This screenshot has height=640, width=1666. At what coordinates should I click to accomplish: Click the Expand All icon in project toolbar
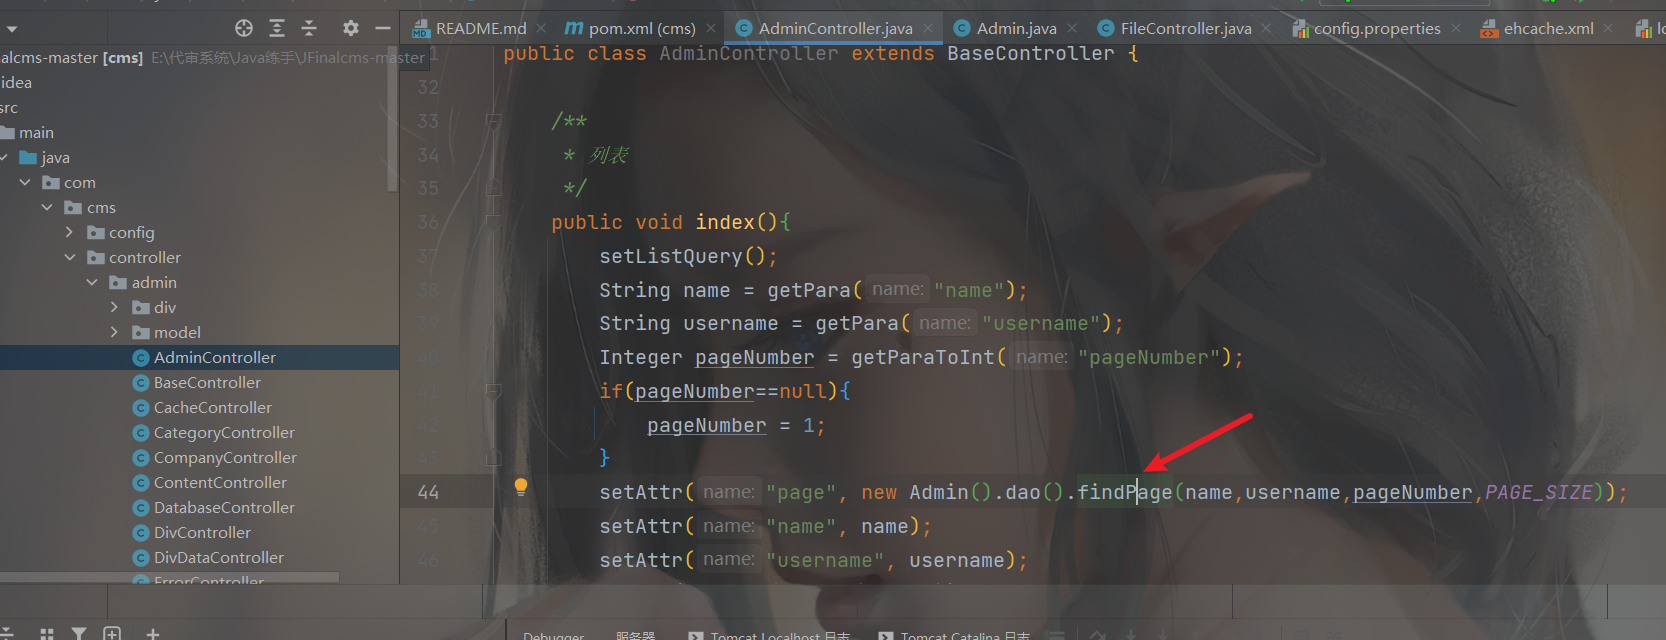click(277, 28)
